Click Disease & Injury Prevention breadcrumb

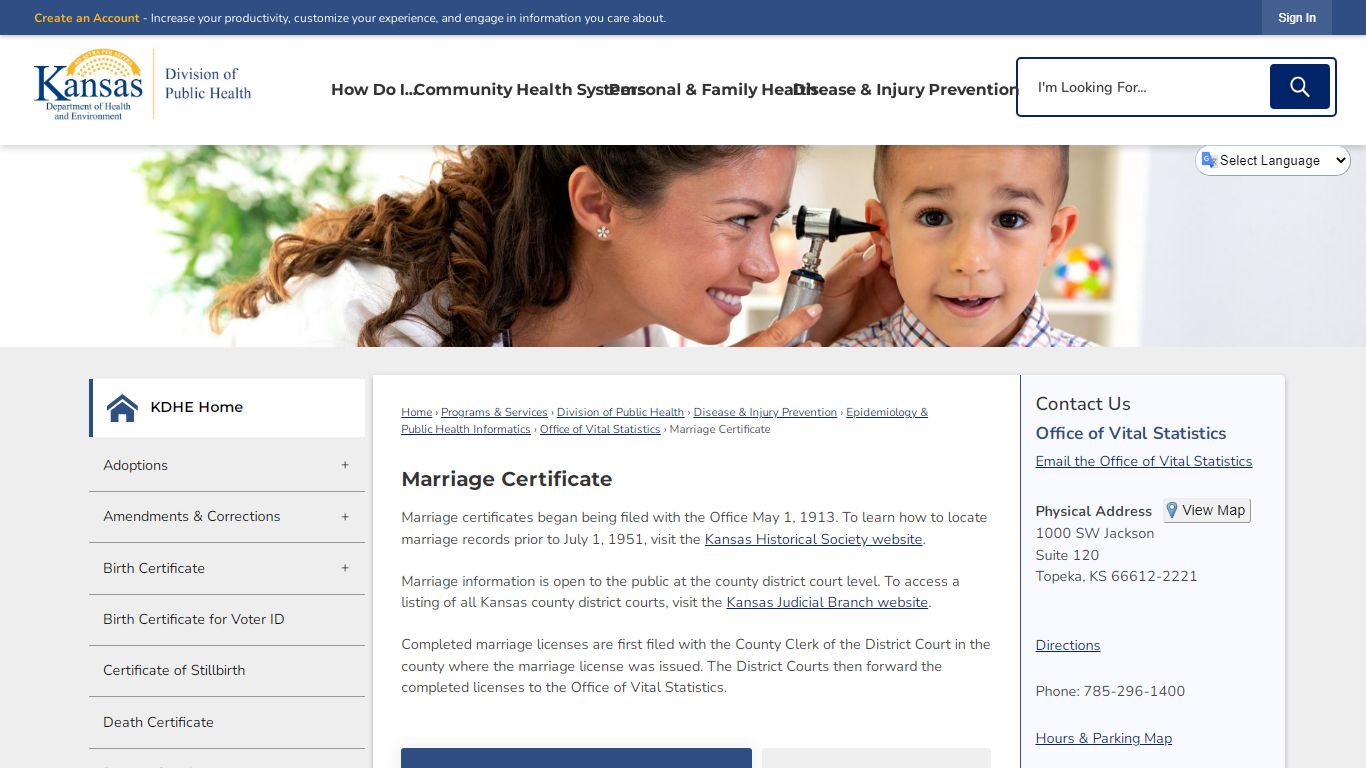click(765, 412)
